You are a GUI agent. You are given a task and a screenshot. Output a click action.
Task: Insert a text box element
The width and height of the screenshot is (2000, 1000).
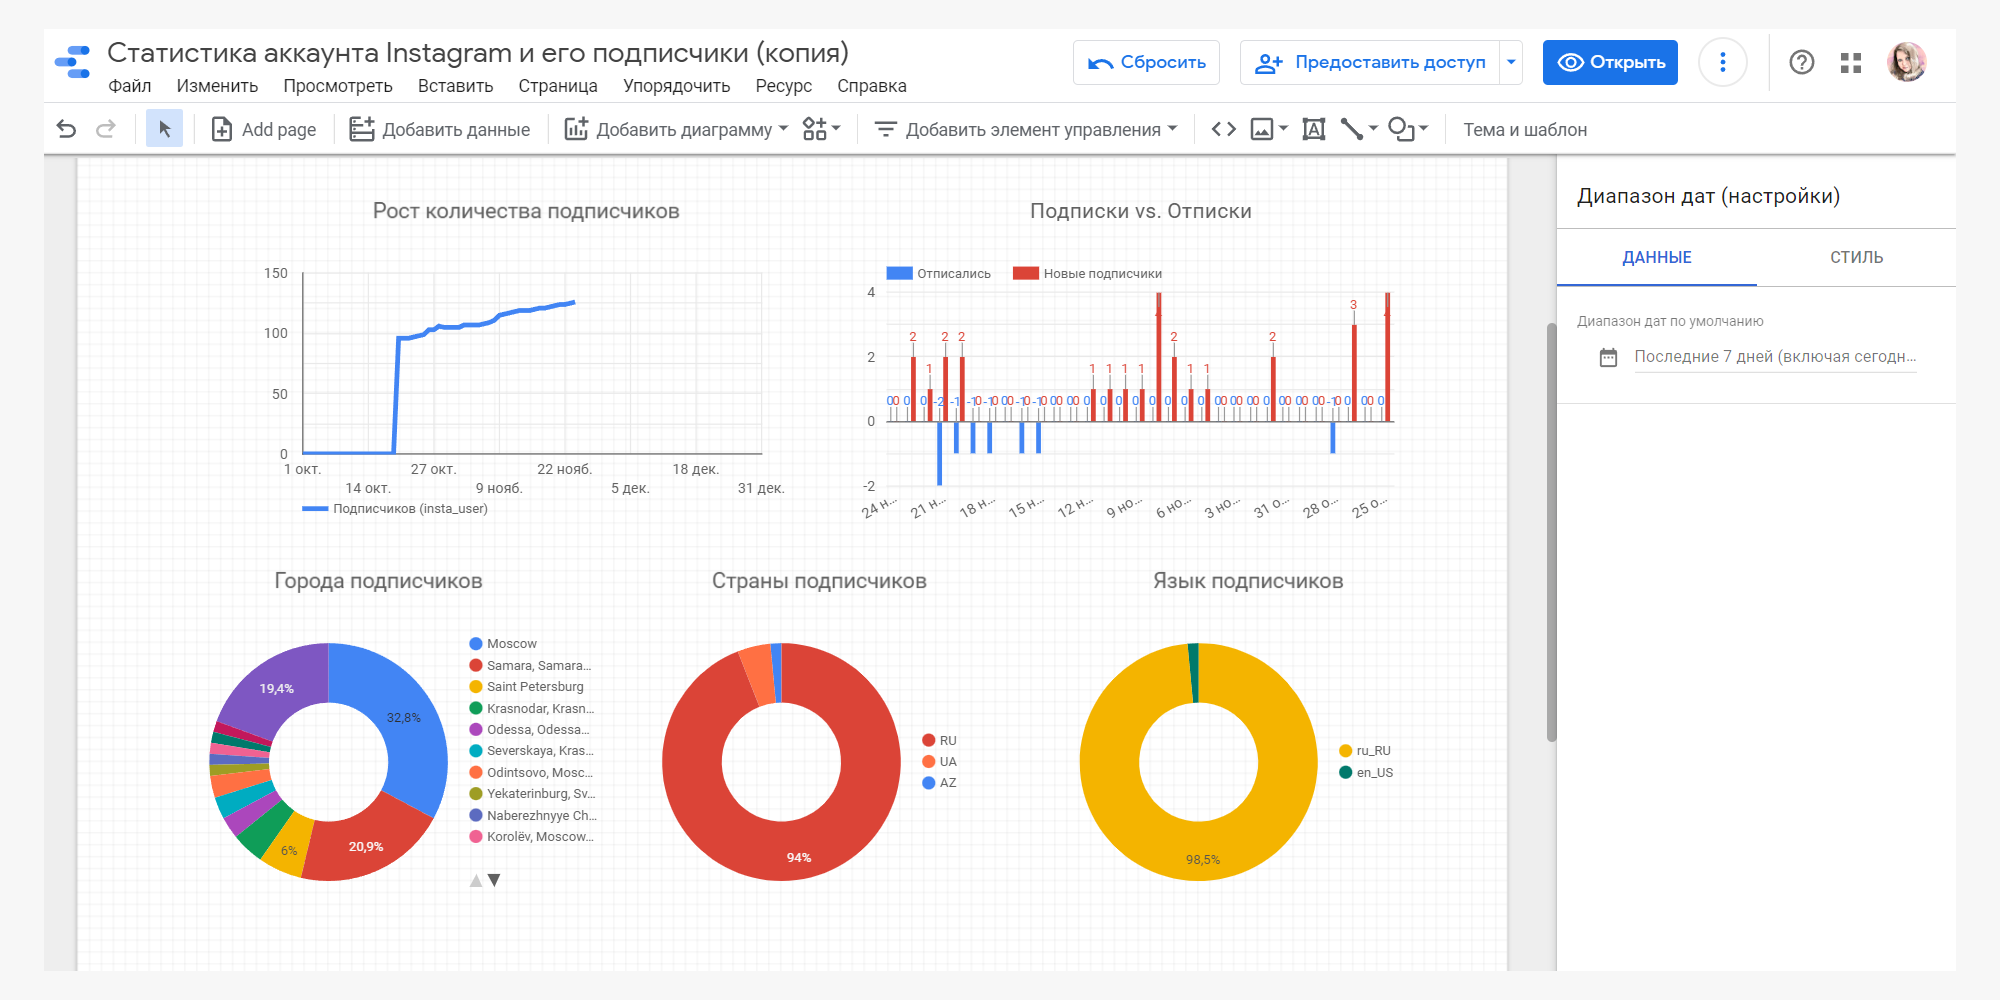[x=1313, y=129]
